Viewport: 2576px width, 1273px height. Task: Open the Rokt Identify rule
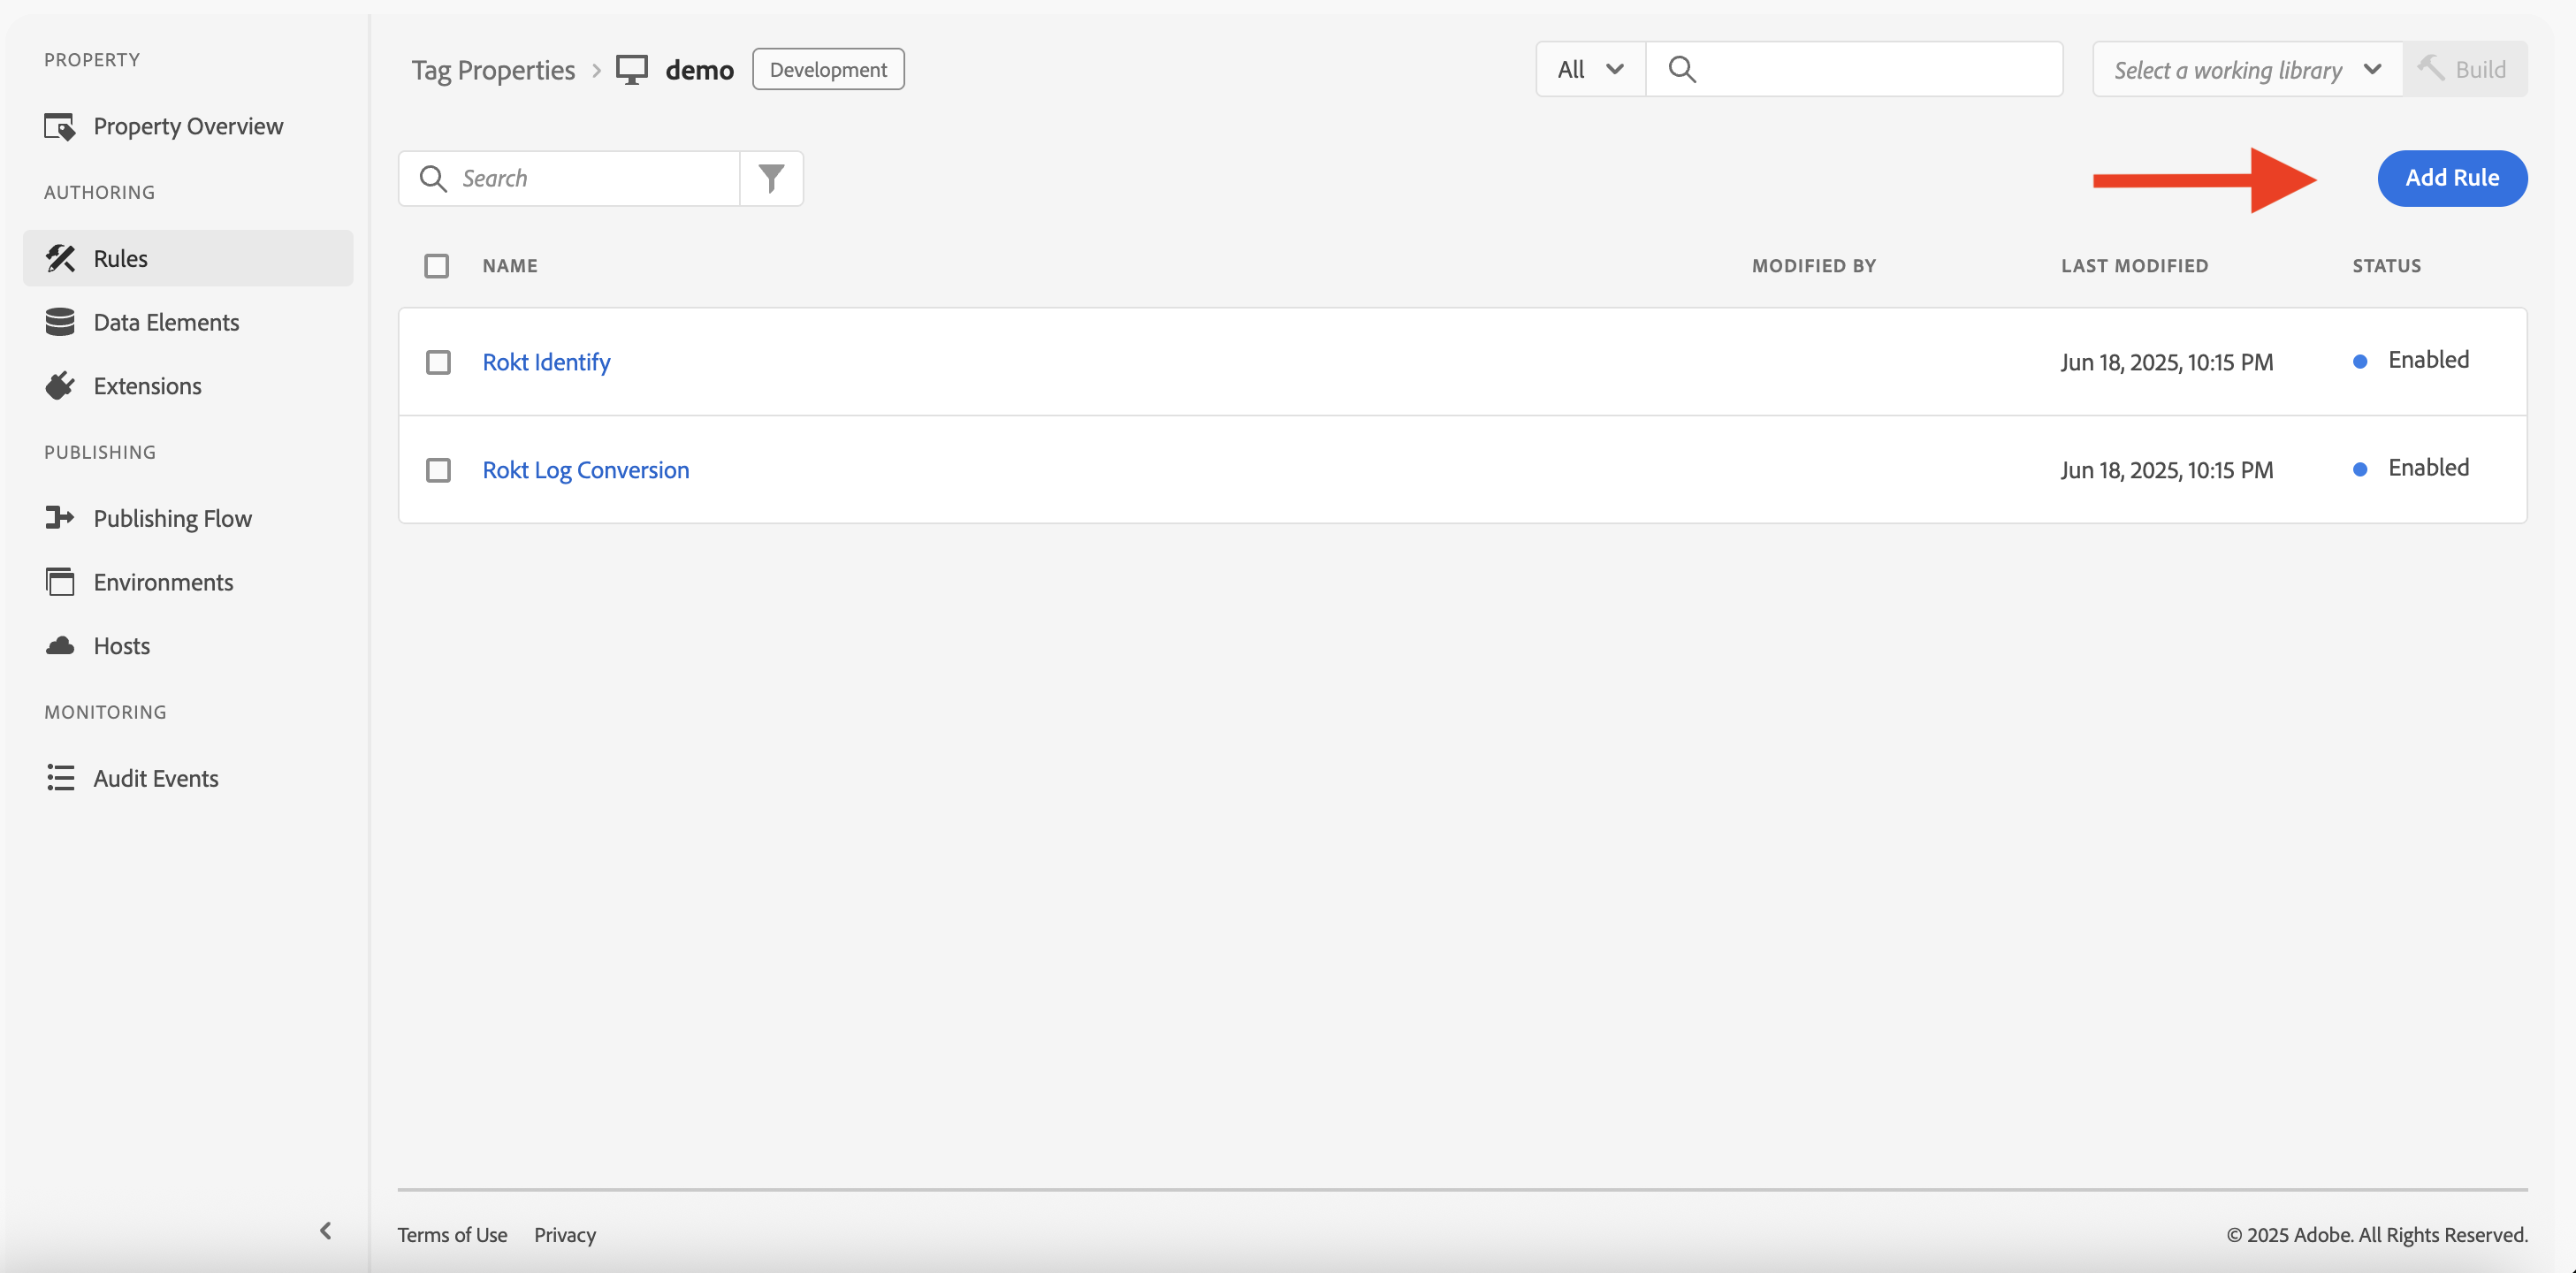click(546, 362)
